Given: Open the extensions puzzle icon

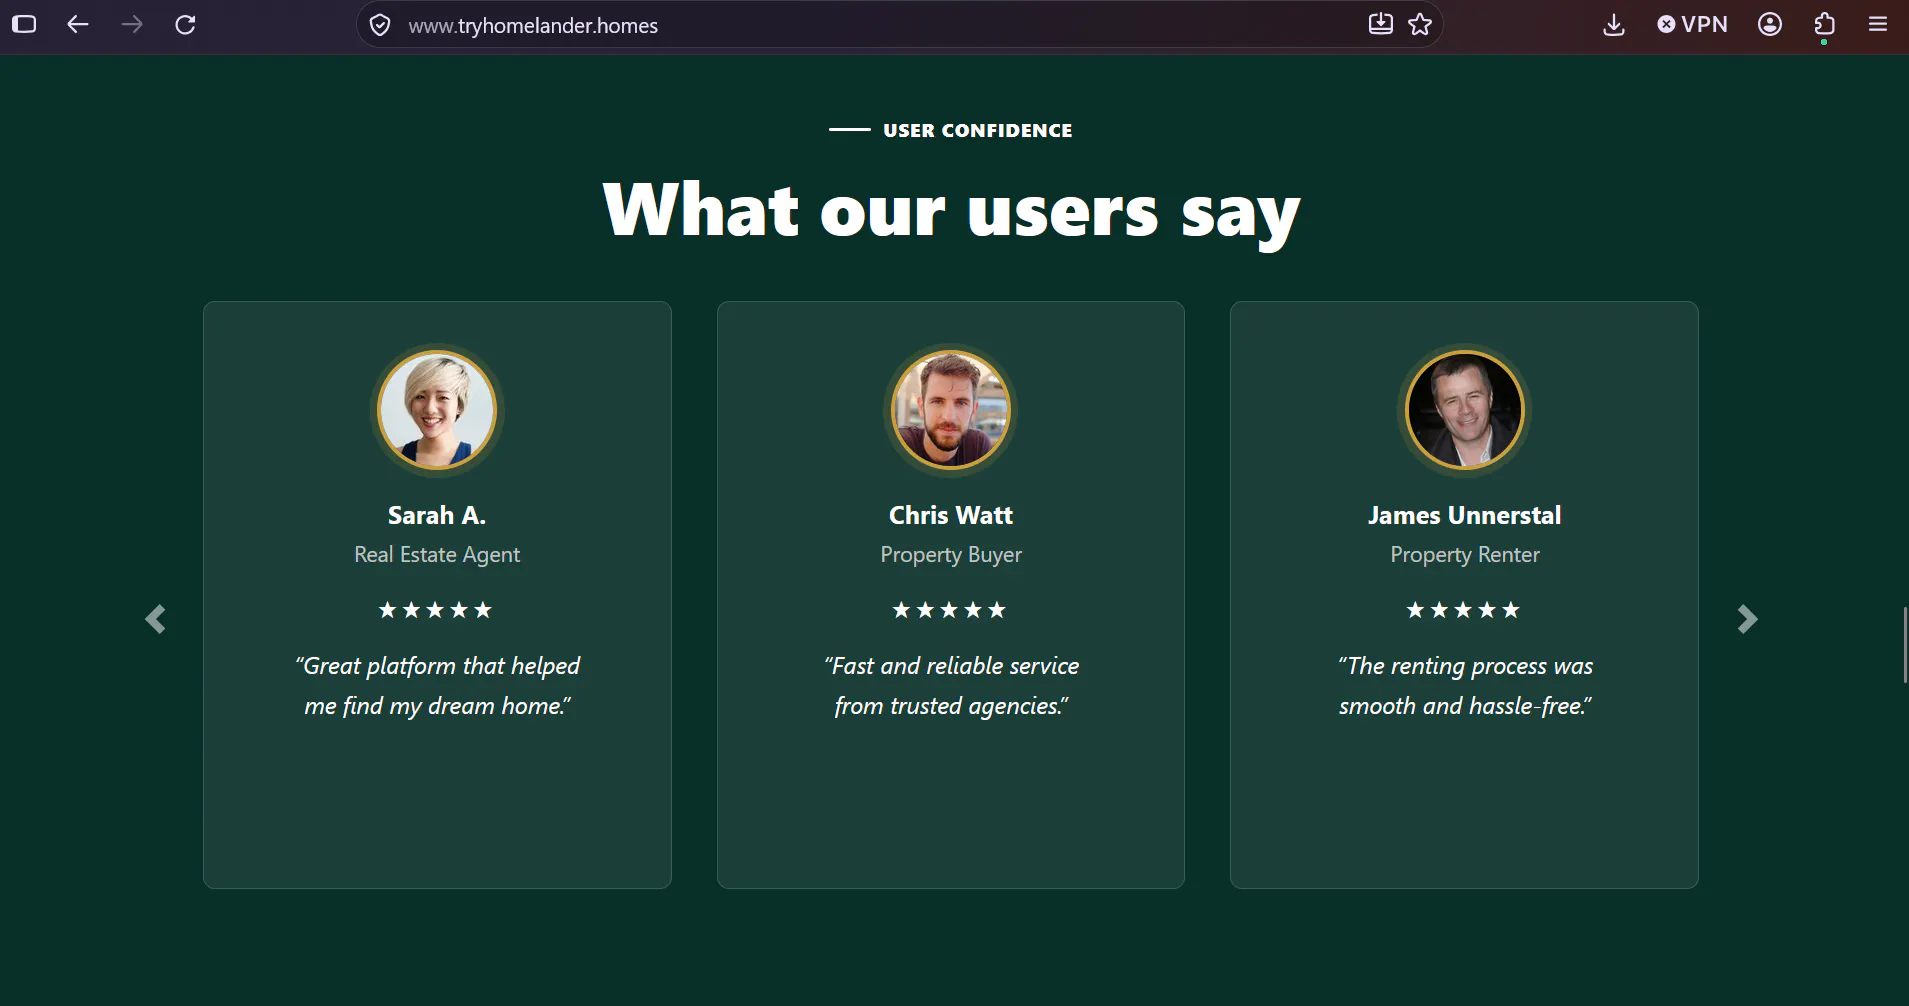Looking at the screenshot, I should click(x=1824, y=25).
